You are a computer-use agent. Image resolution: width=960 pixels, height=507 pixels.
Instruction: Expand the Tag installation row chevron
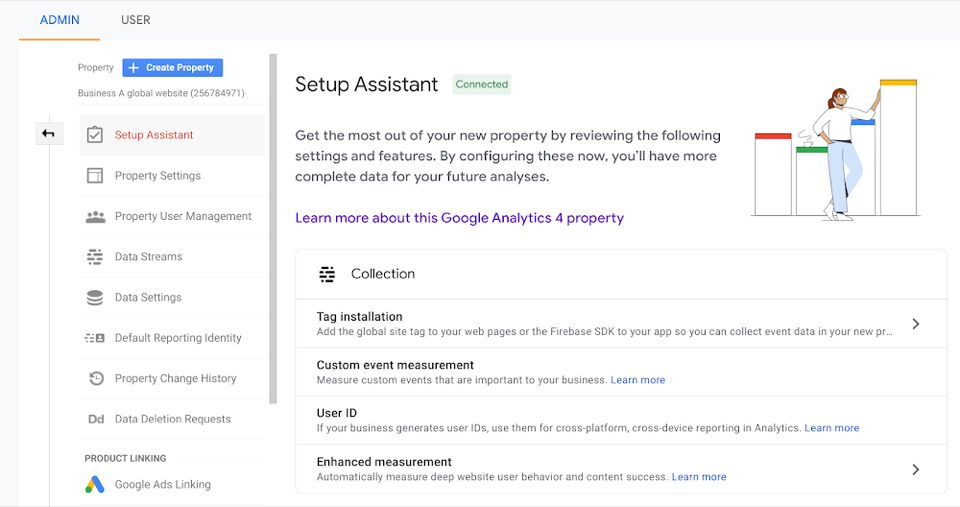[915, 324]
